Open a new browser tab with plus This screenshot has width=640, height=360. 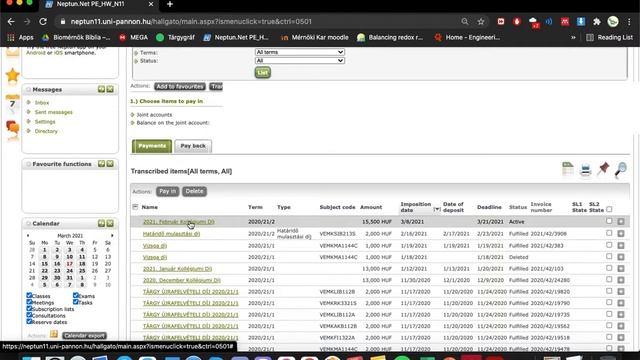coord(170,4)
